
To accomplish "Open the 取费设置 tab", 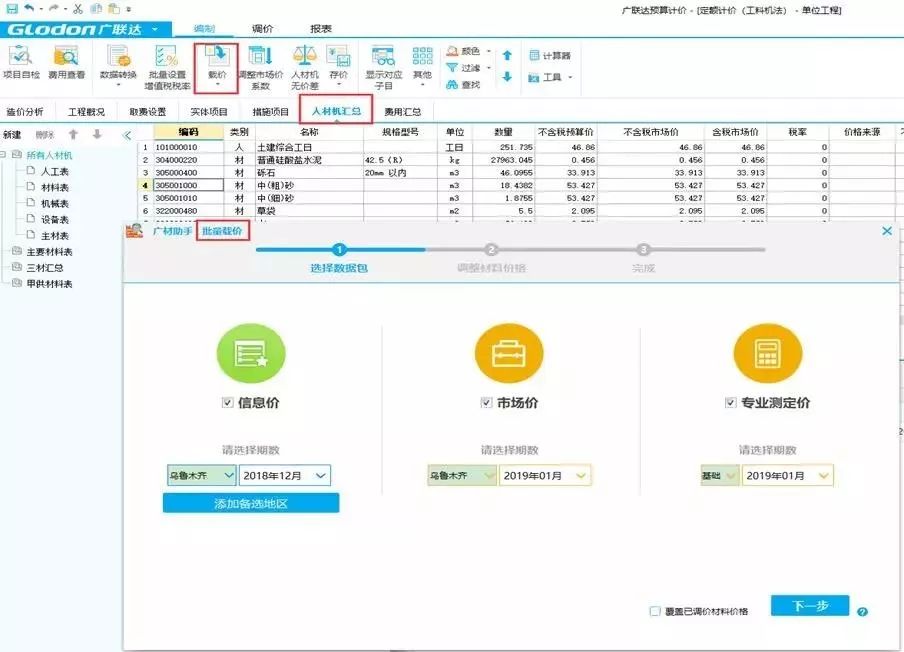I will [x=148, y=112].
